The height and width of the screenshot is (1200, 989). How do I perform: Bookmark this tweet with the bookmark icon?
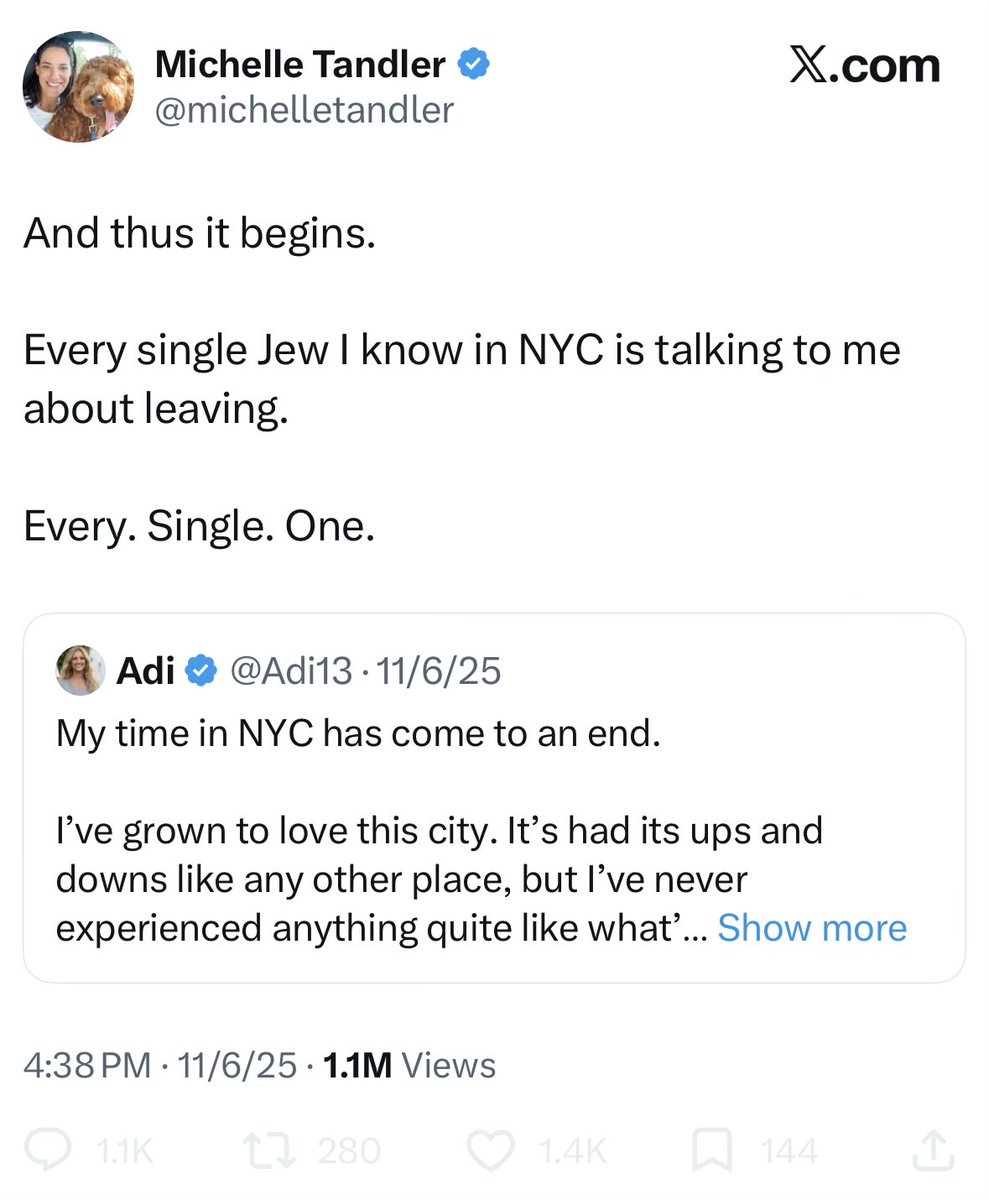click(x=712, y=1150)
